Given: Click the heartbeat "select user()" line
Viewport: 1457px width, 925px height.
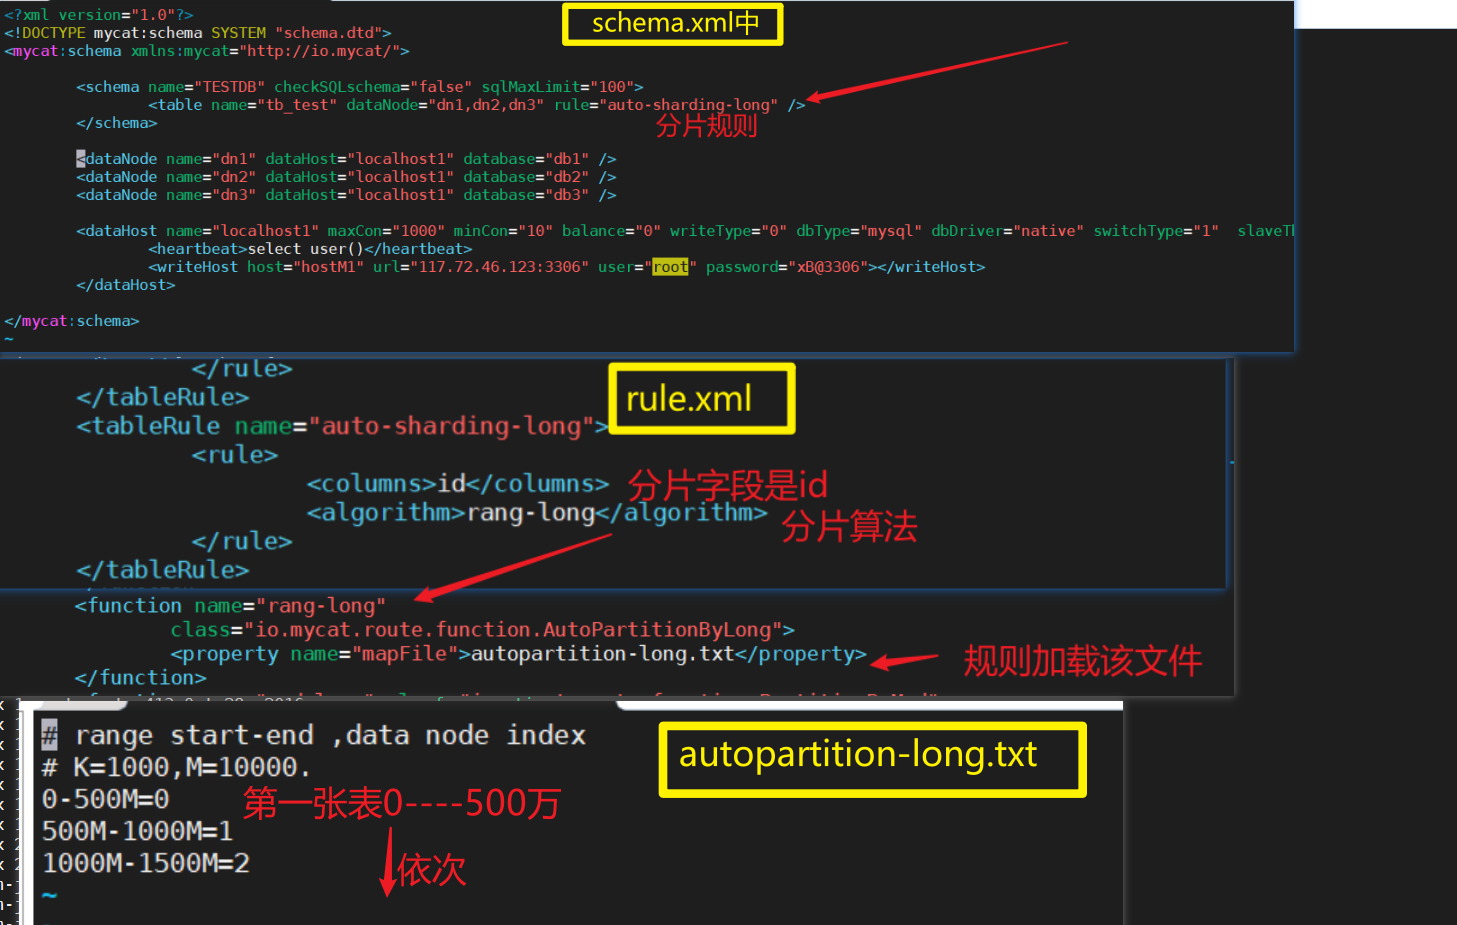Looking at the screenshot, I should [x=310, y=249].
